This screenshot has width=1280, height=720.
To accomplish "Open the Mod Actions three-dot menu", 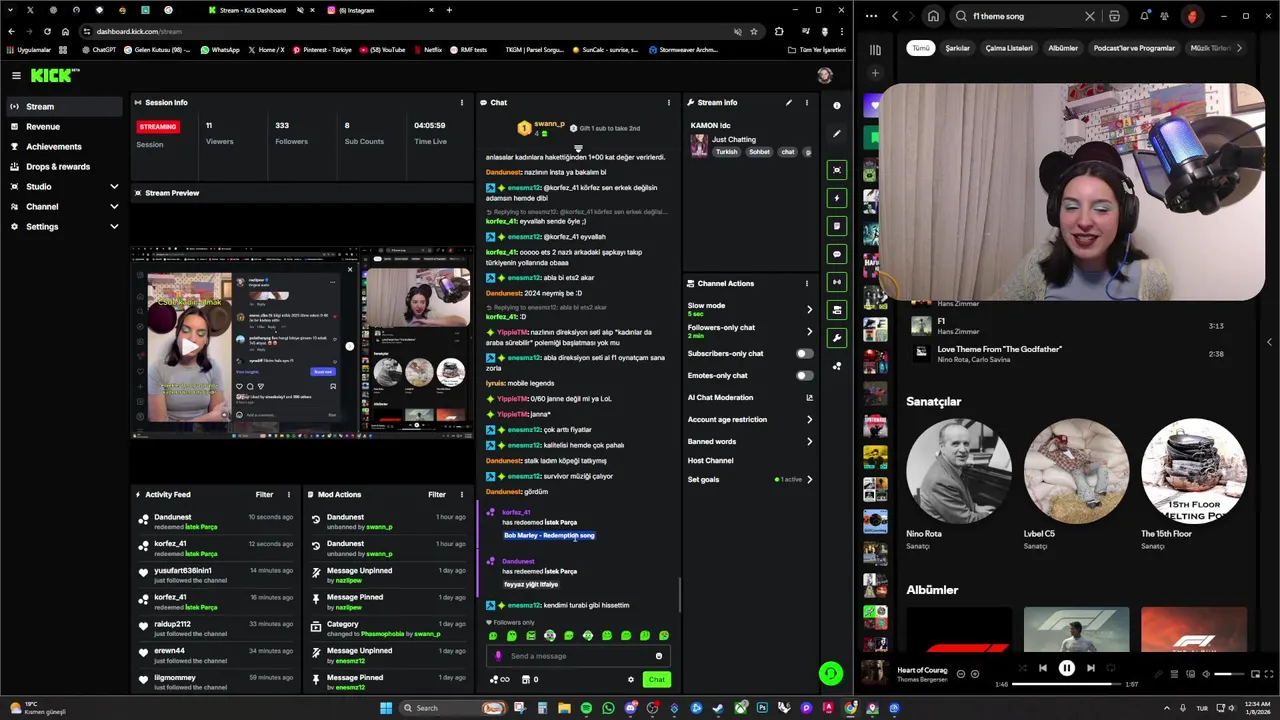I will click(461, 494).
